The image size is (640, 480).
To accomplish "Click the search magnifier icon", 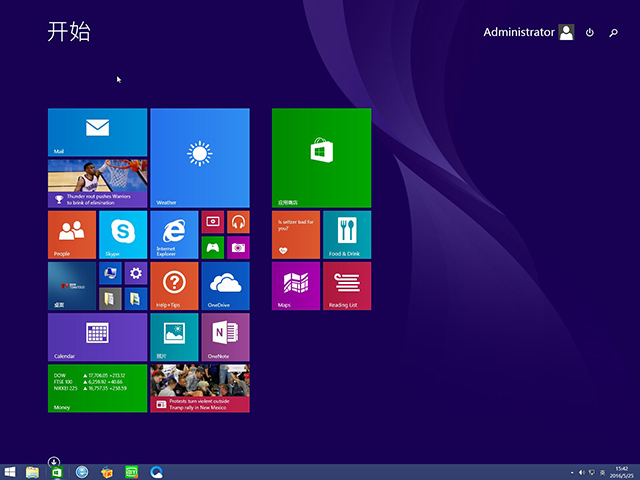I will click(613, 33).
